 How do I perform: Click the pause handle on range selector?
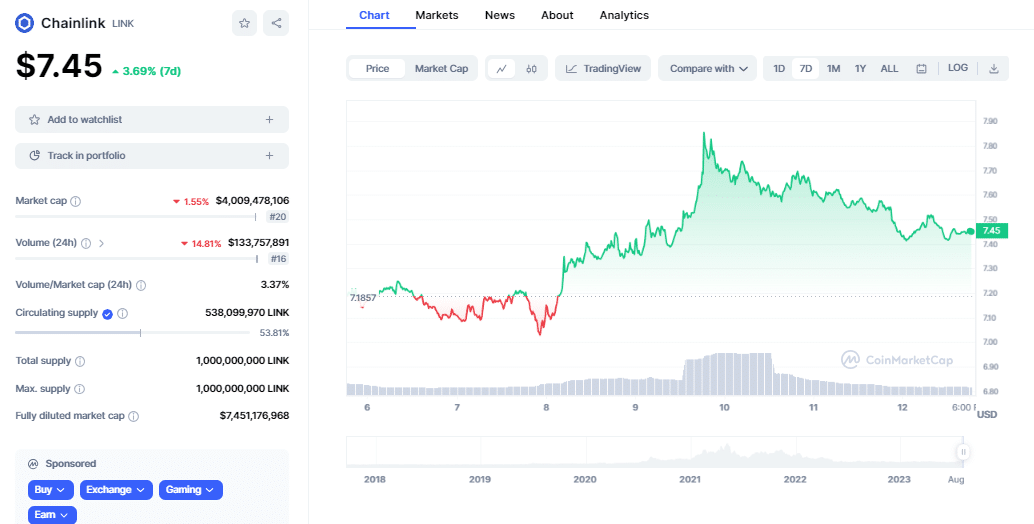(963, 451)
